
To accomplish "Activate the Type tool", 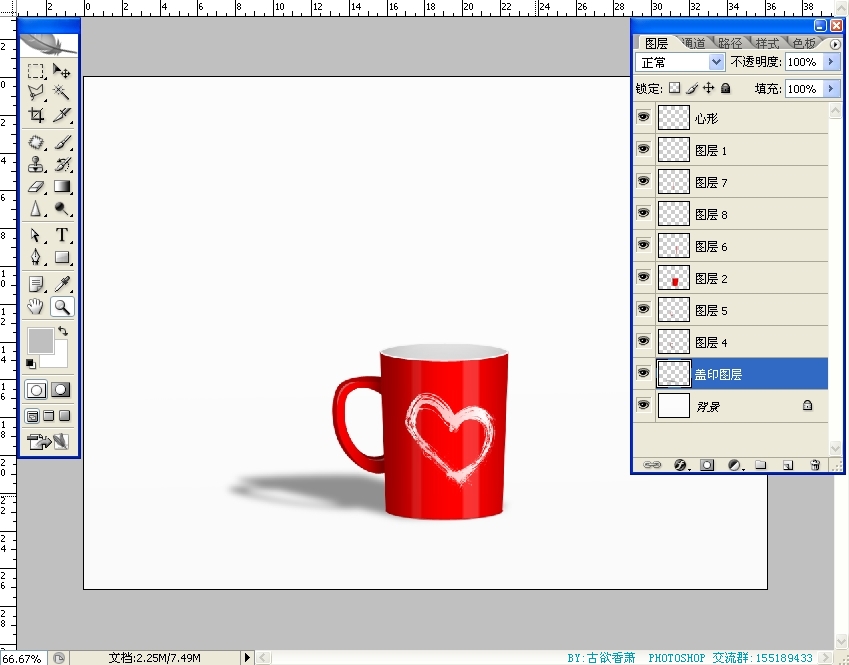I will tap(62, 235).
